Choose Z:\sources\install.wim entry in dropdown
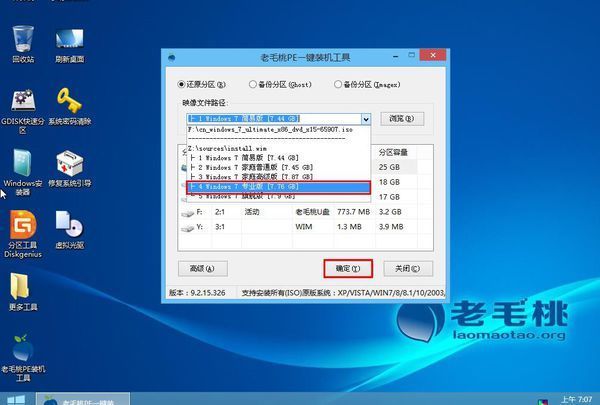Screen dimensions: 600x405 [279, 148]
